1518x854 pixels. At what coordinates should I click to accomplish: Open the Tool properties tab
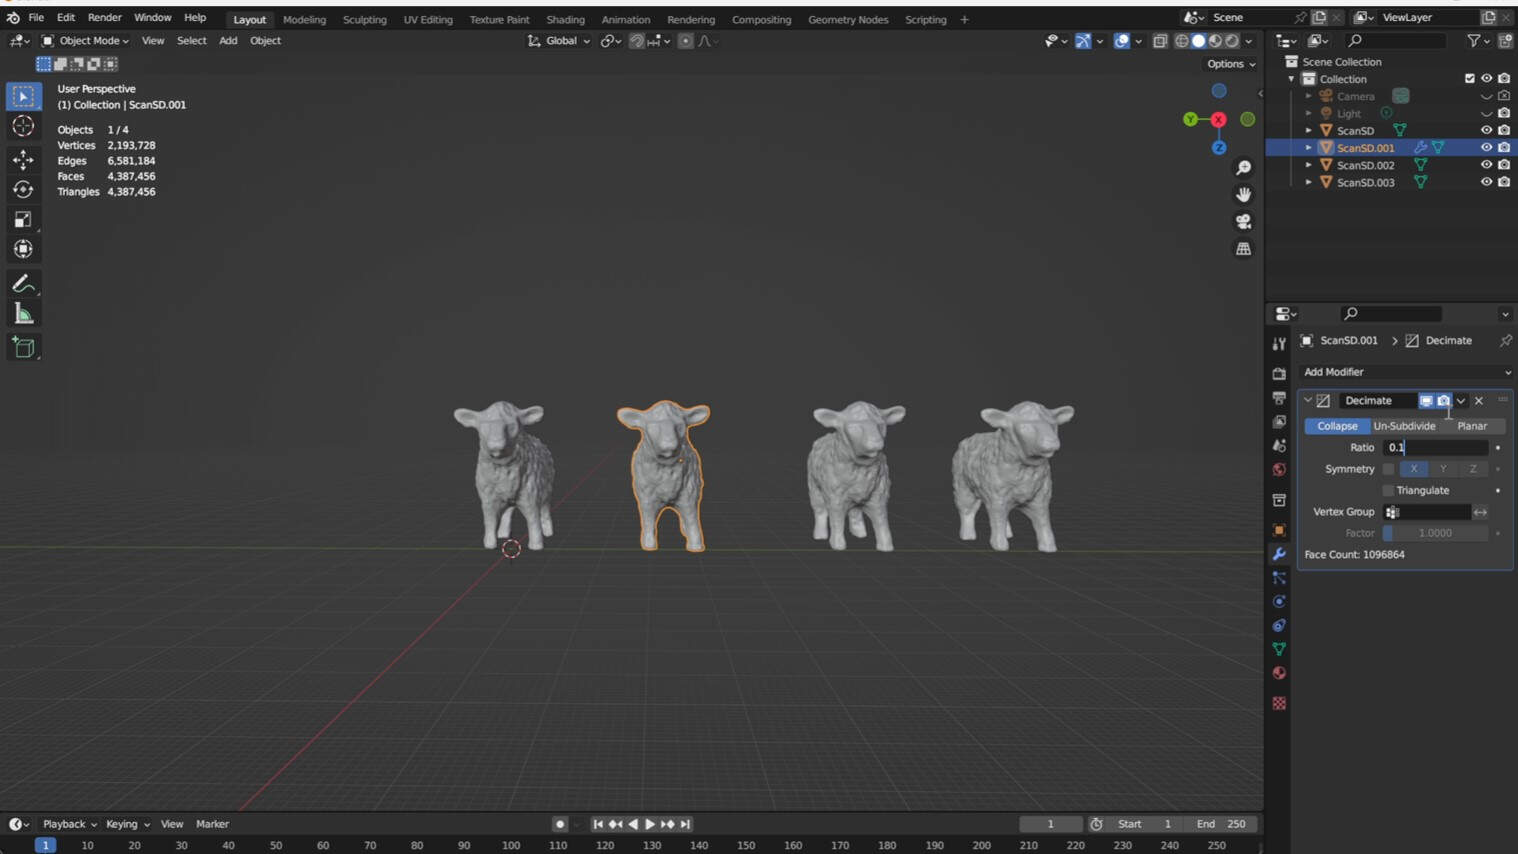[x=1279, y=344]
